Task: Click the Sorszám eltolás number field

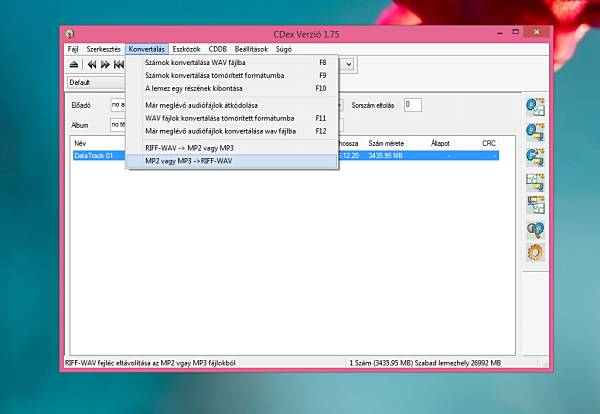Action: 413,105
